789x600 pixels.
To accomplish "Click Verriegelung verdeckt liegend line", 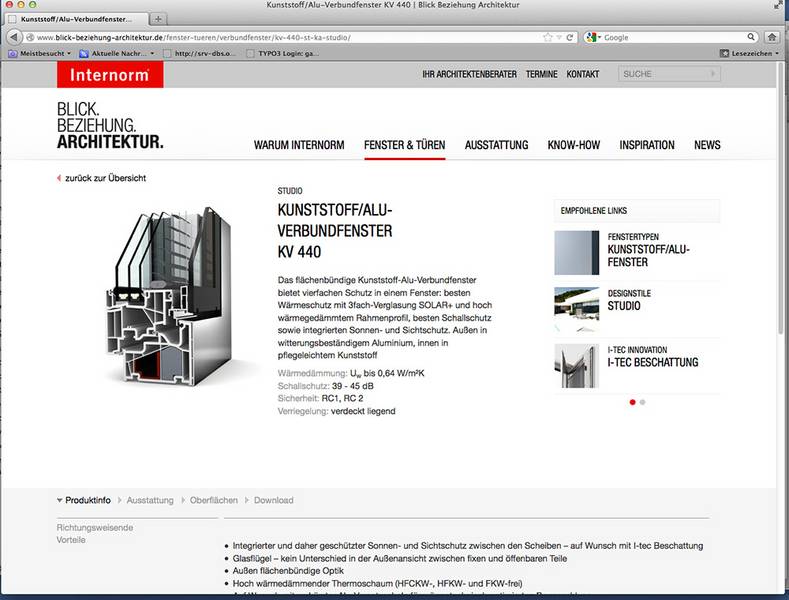I will click(x=336, y=411).
